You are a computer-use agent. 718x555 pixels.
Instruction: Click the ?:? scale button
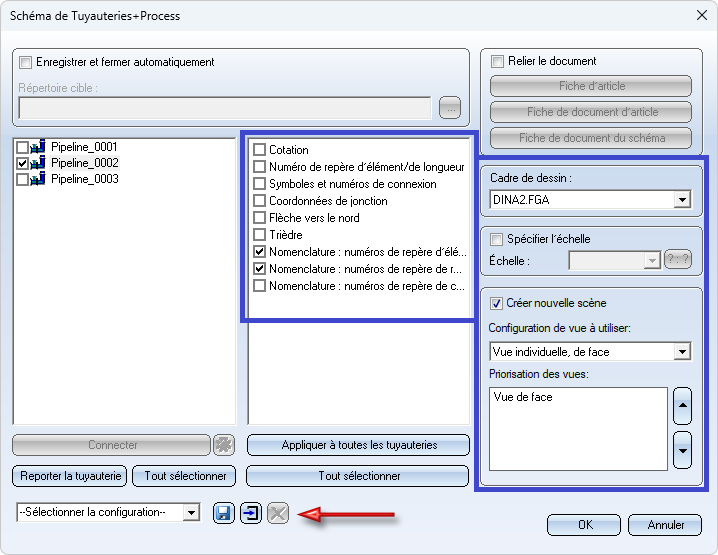click(678, 260)
